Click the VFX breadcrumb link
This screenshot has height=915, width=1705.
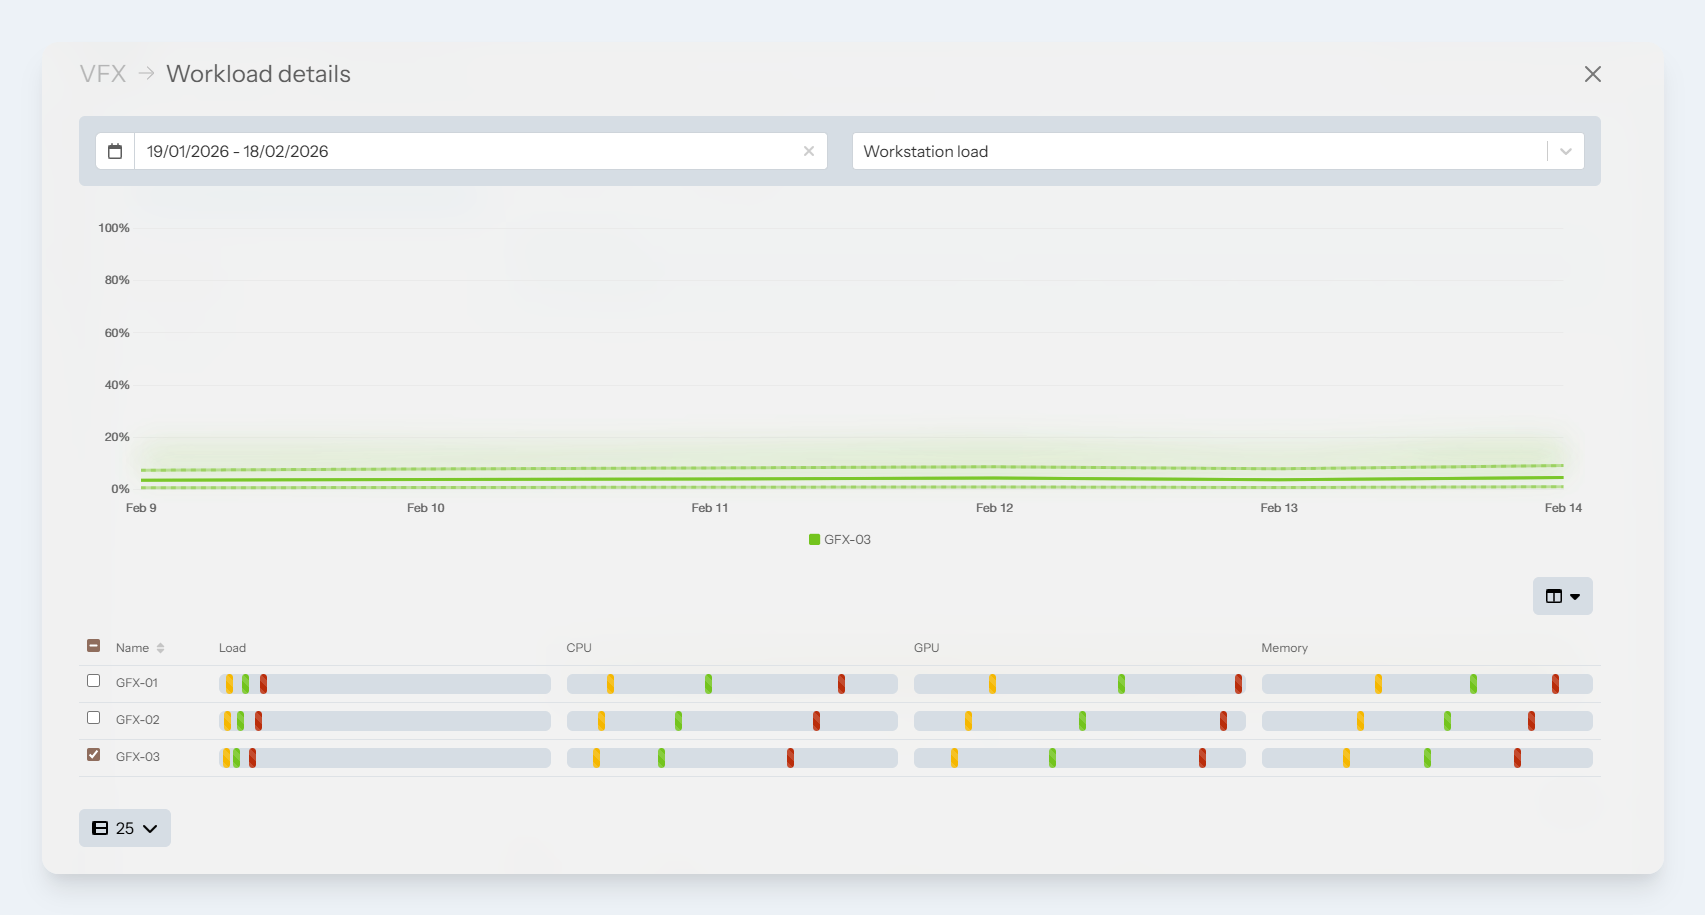(103, 74)
